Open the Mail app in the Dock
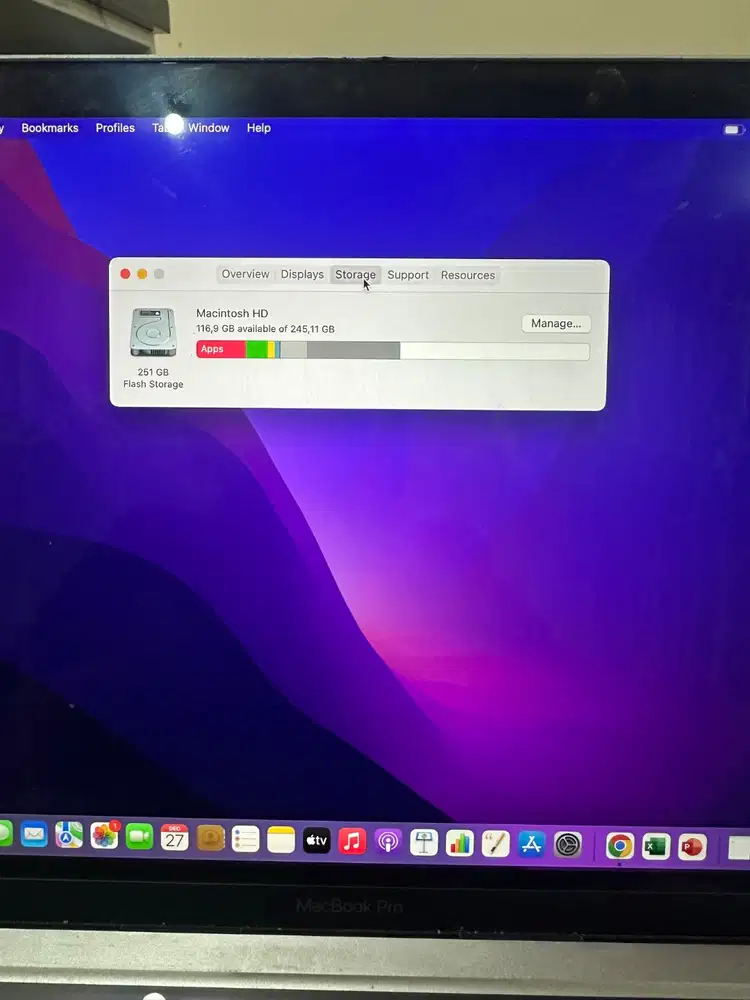This screenshot has width=750, height=1000. 34,834
